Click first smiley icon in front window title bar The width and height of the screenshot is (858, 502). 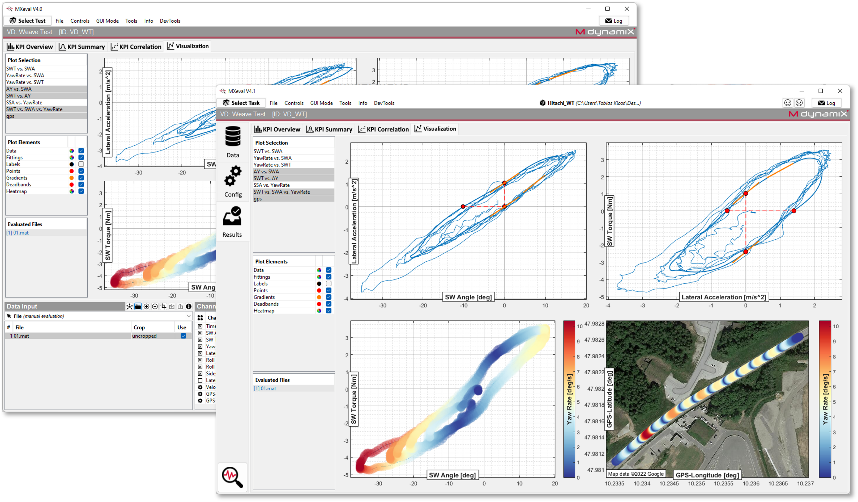coord(787,102)
